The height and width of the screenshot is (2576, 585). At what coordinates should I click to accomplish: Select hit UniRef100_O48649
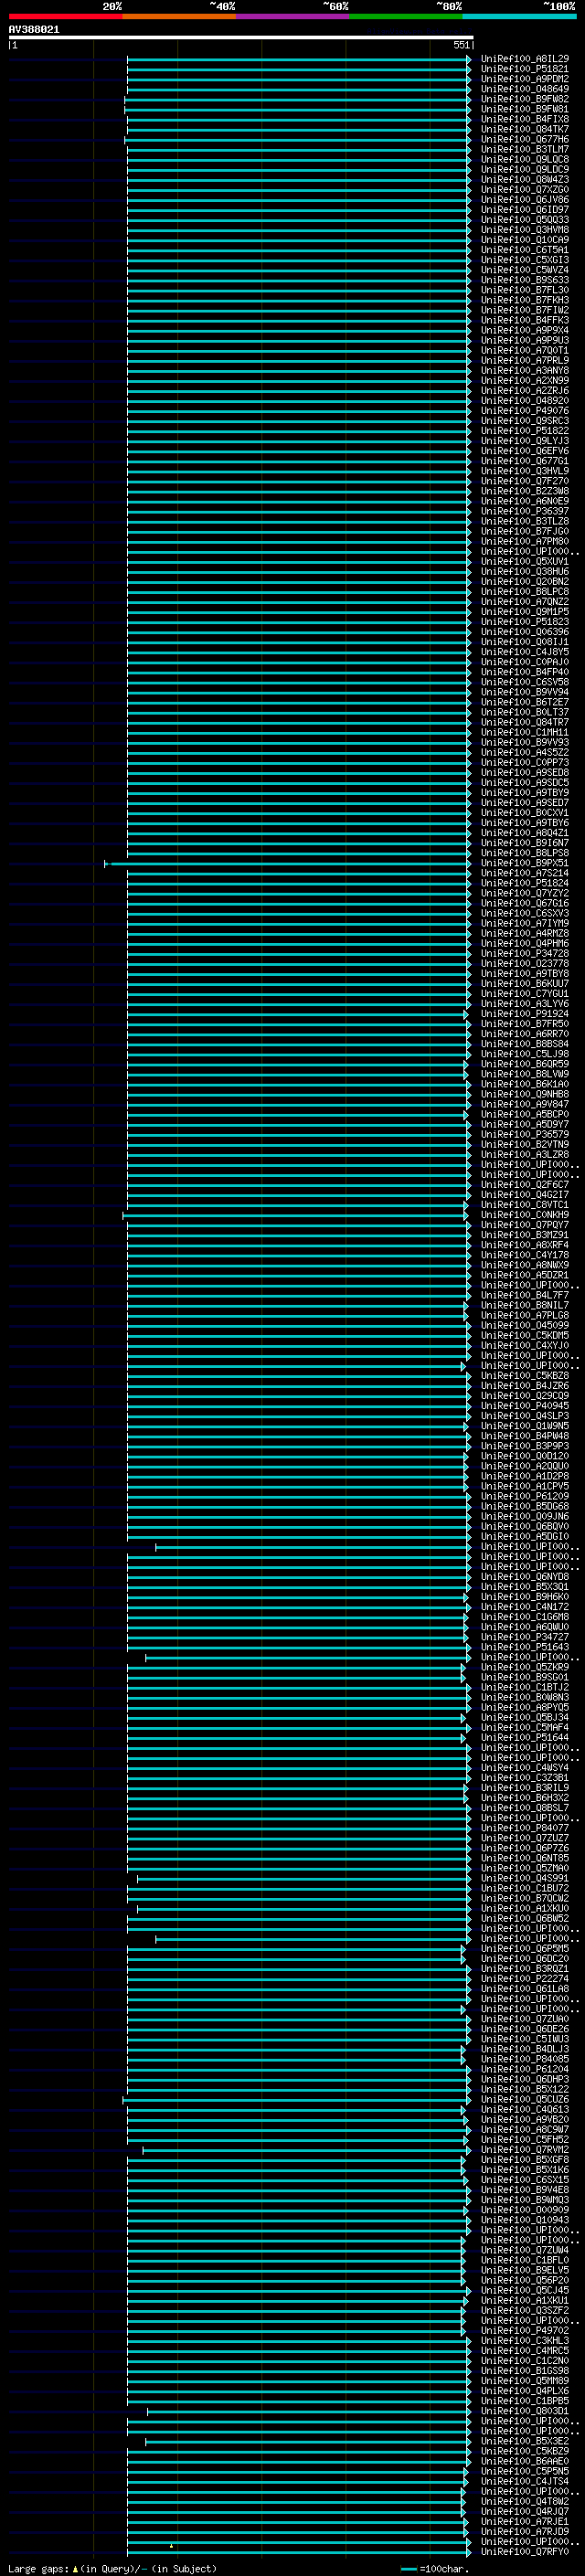click(x=524, y=89)
